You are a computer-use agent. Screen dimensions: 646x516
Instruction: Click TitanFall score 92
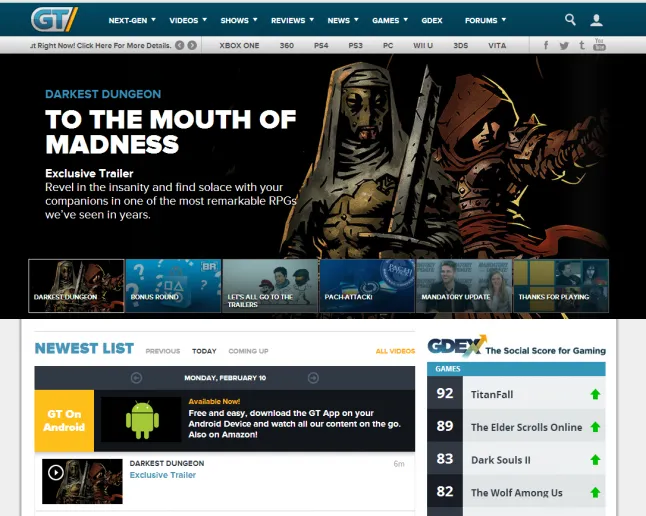[x=445, y=393]
